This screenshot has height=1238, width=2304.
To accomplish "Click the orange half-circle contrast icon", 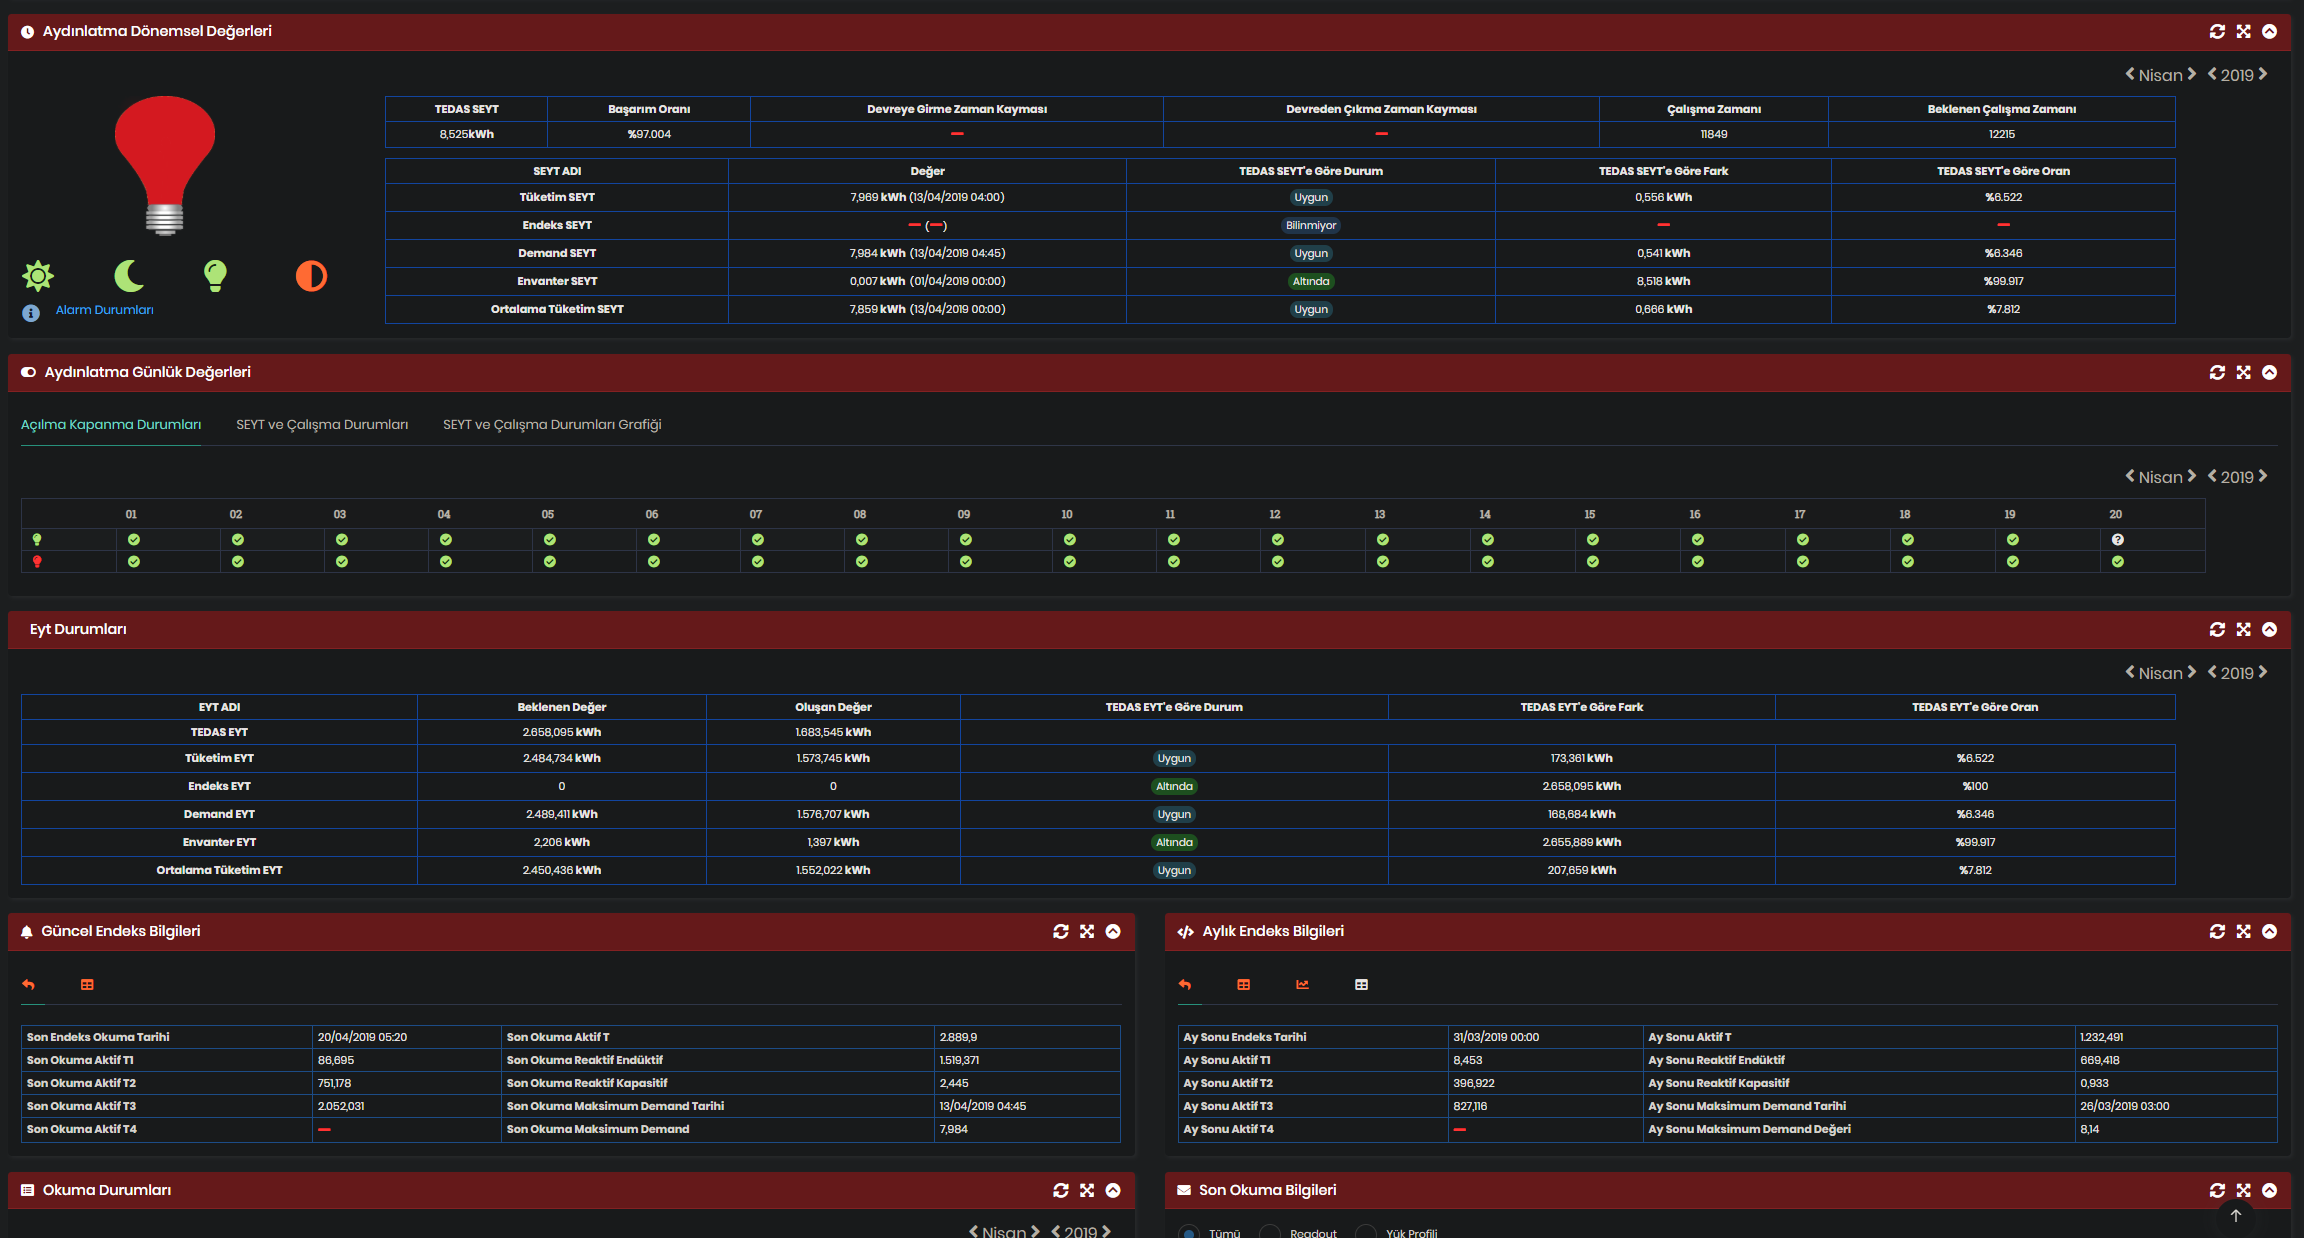I will pos(311,276).
